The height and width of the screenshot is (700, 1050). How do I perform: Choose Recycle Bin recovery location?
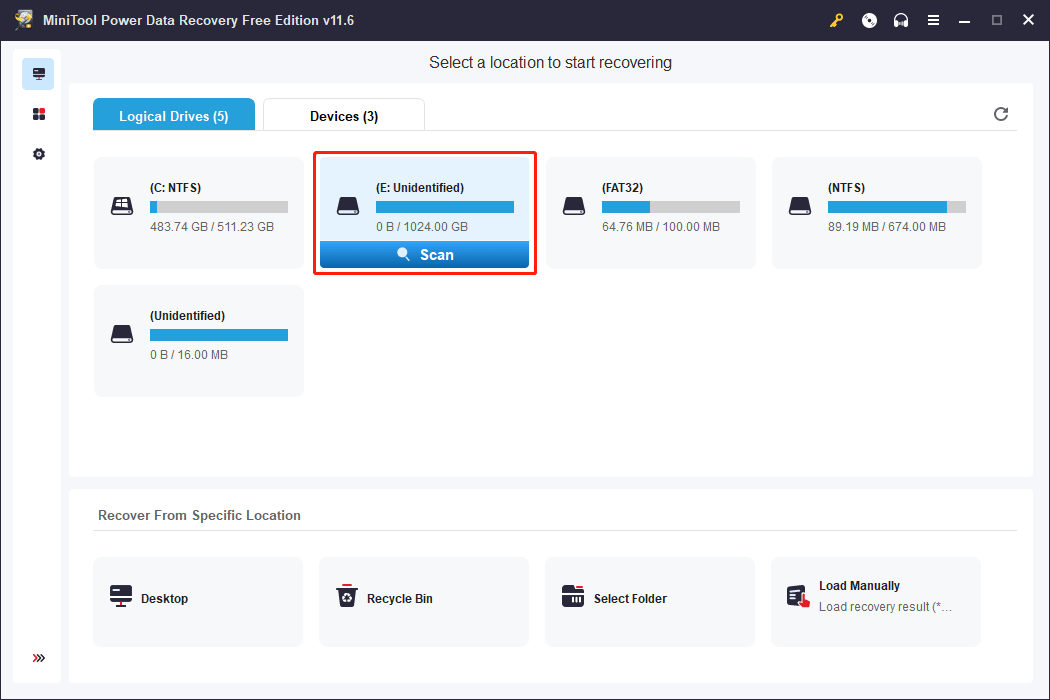click(x=424, y=602)
